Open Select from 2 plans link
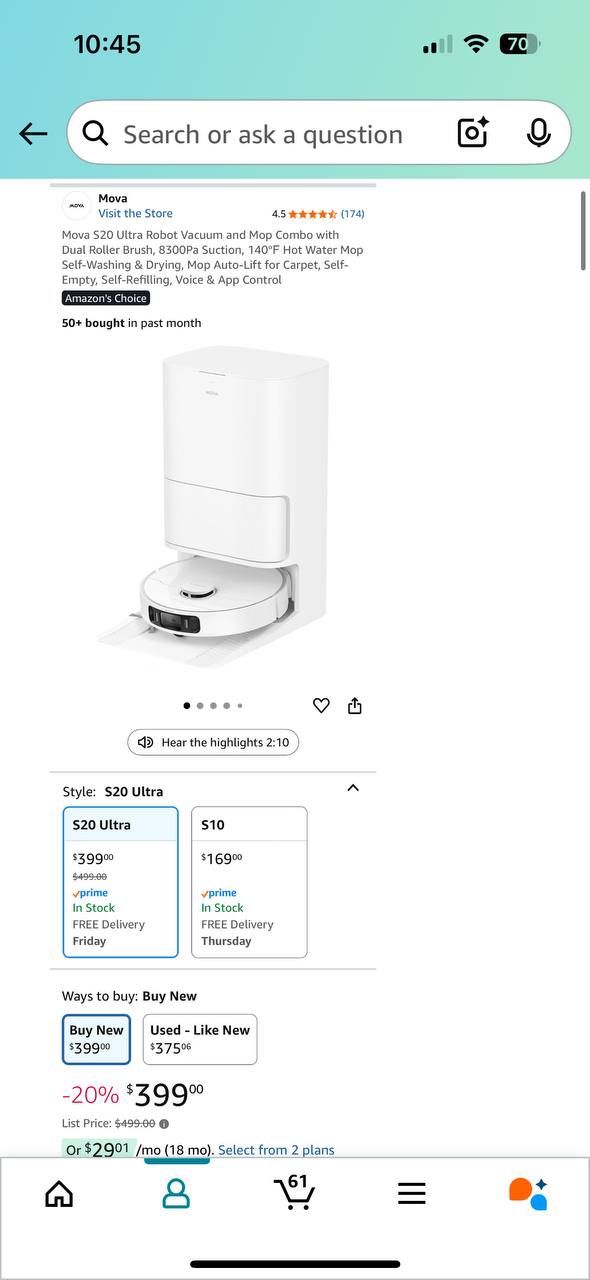This screenshot has height=1280, width=590. tap(276, 1150)
